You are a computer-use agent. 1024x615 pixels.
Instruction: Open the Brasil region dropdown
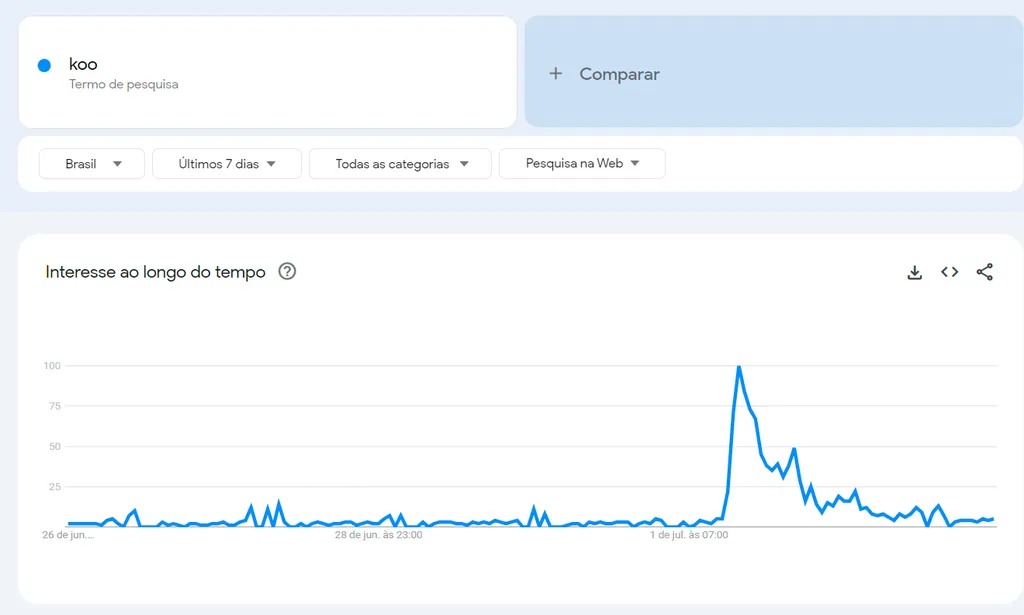[91, 163]
